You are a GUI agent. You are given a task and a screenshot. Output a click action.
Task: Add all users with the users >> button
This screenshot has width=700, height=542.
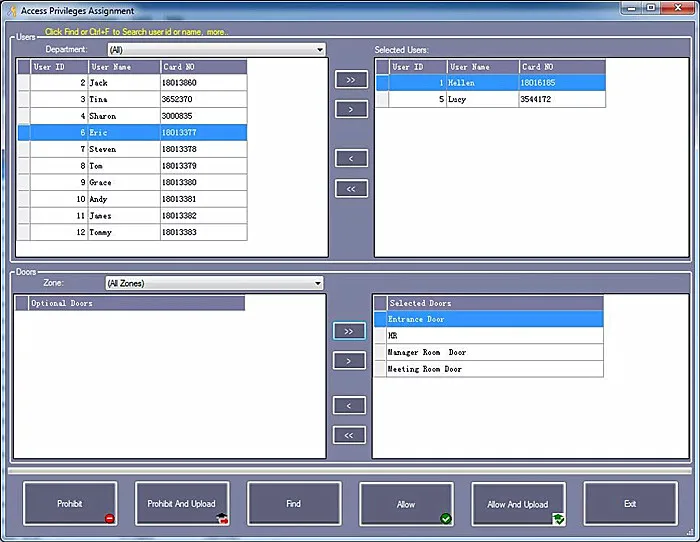coord(351,79)
